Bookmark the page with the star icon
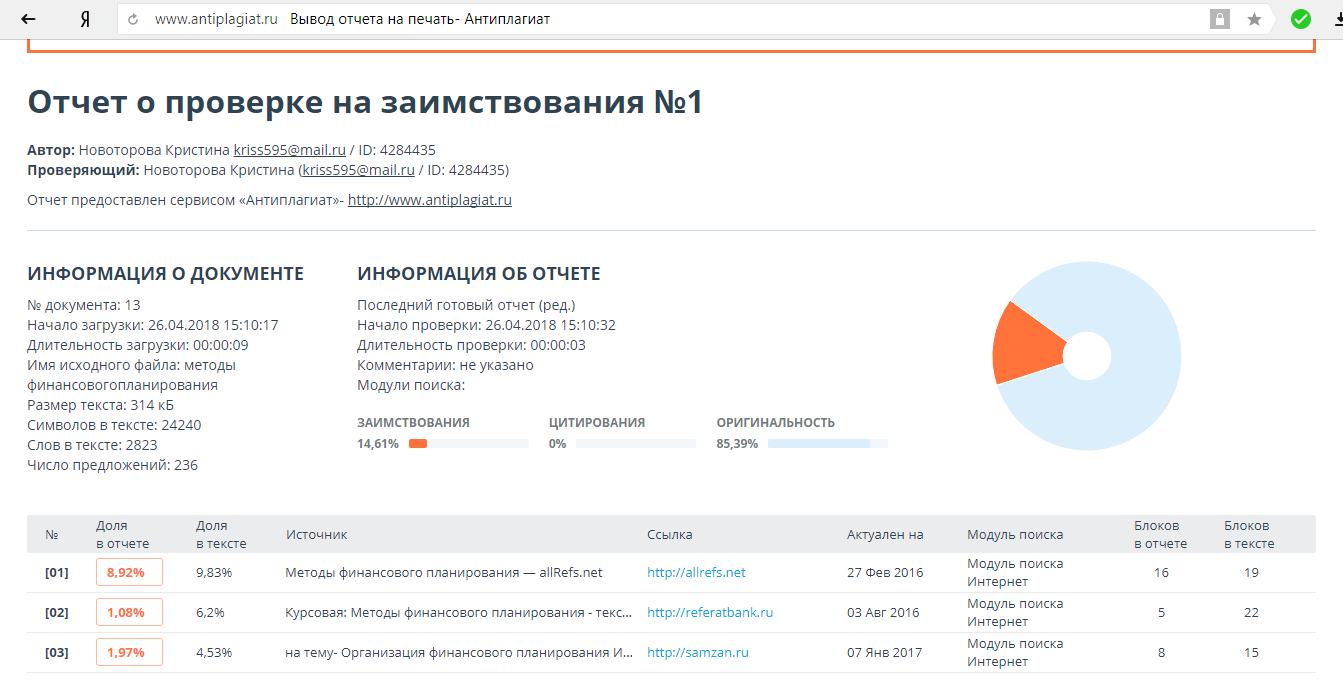 (1254, 19)
